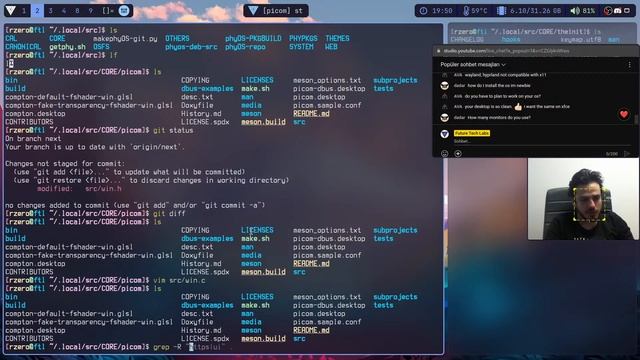The width and height of the screenshot is (640, 360).
Task: Open the Popüler sohbet mesajları dropdown
Action: pos(473,64)
